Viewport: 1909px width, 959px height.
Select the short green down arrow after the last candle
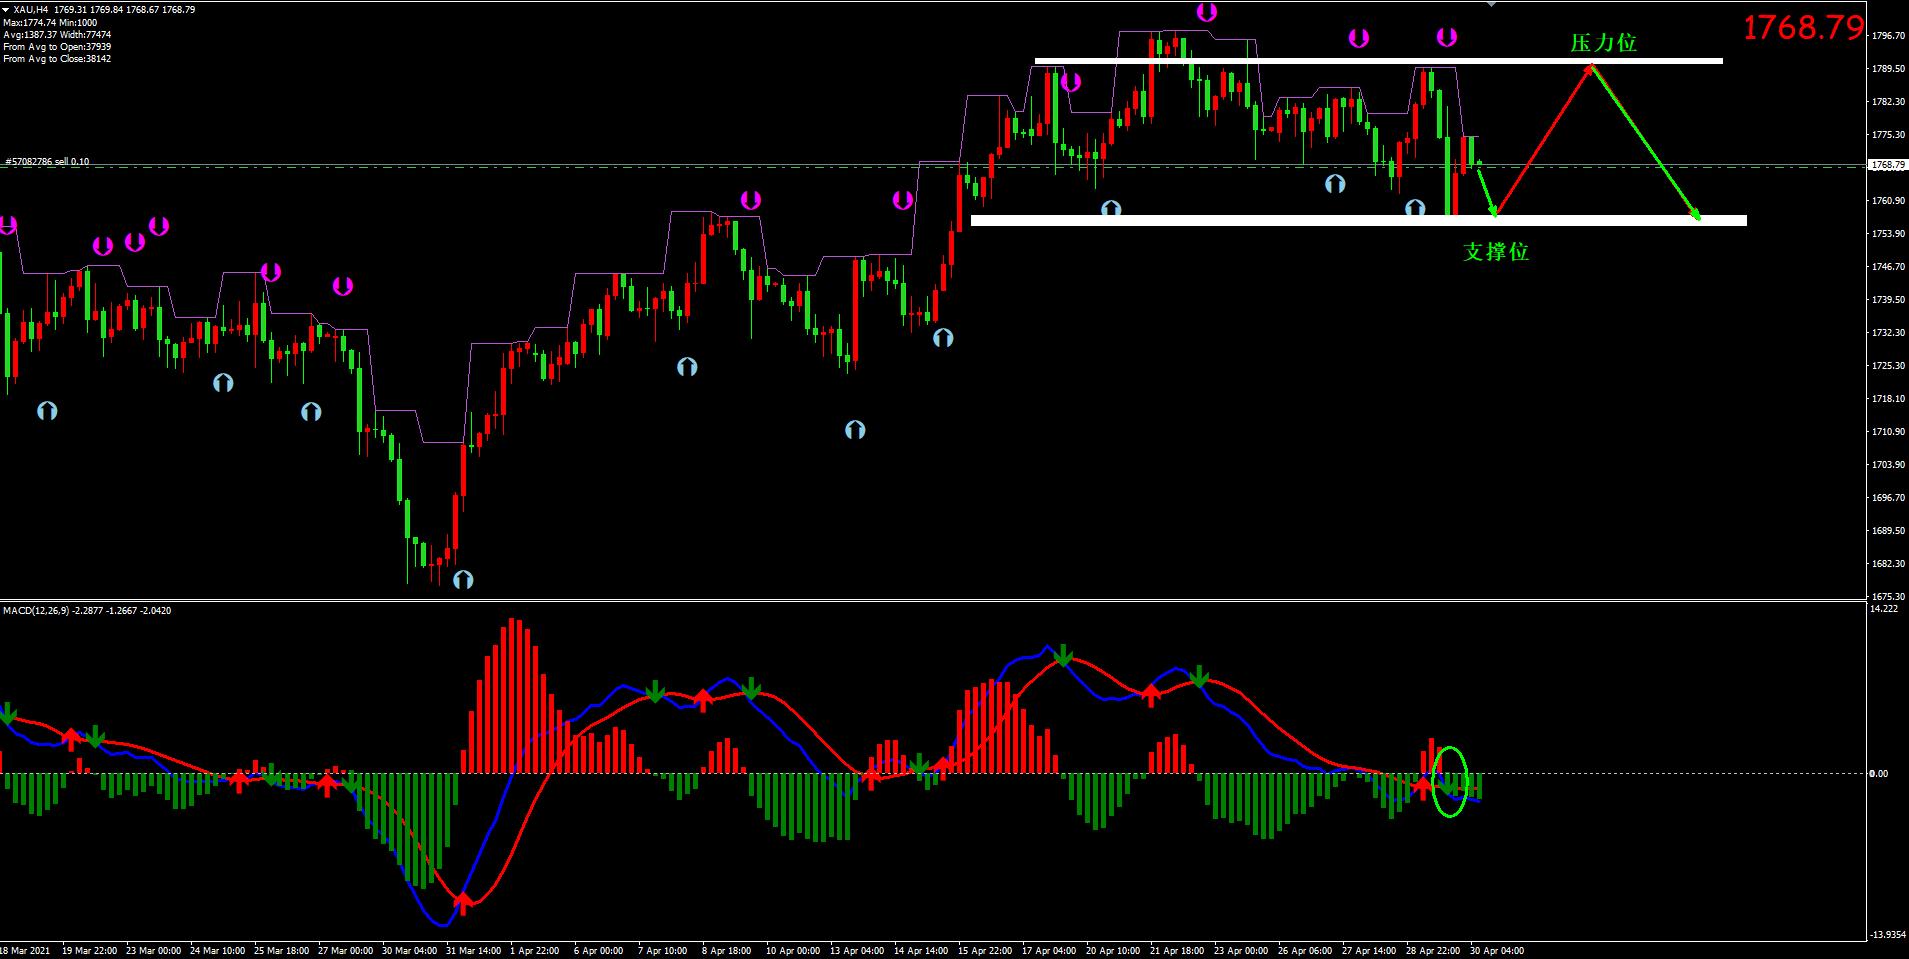click(1487, 194)
